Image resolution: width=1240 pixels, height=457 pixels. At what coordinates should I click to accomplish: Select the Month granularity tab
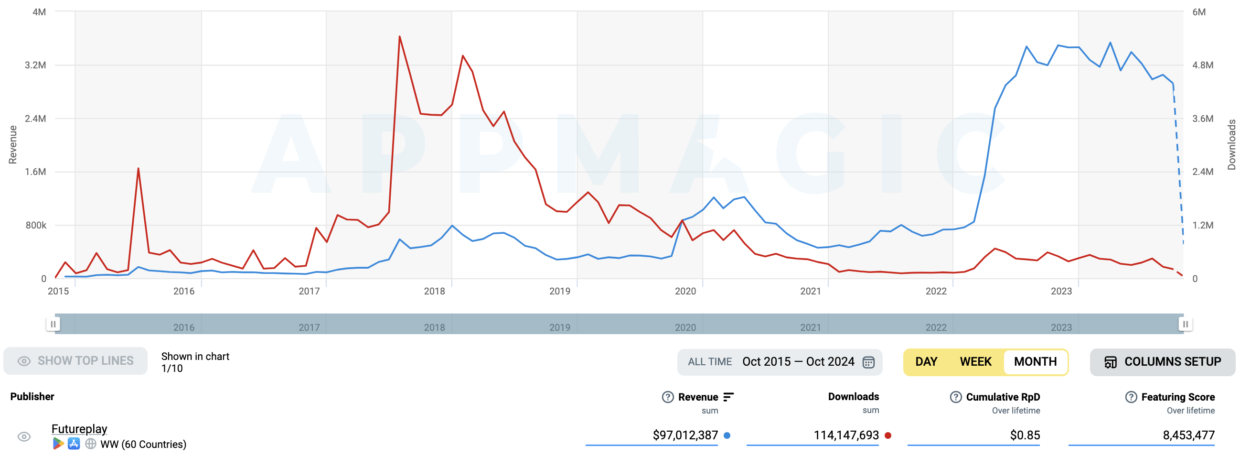pos(1034,362)
